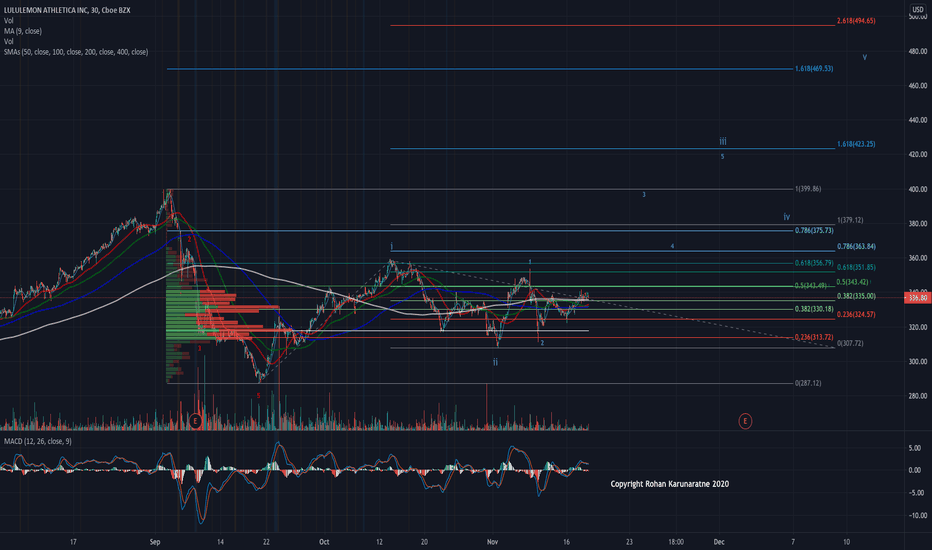Click the 0.382(335.00) Fibonacci label
Viewport: 932px width, 550px height.
coord(856,296)
